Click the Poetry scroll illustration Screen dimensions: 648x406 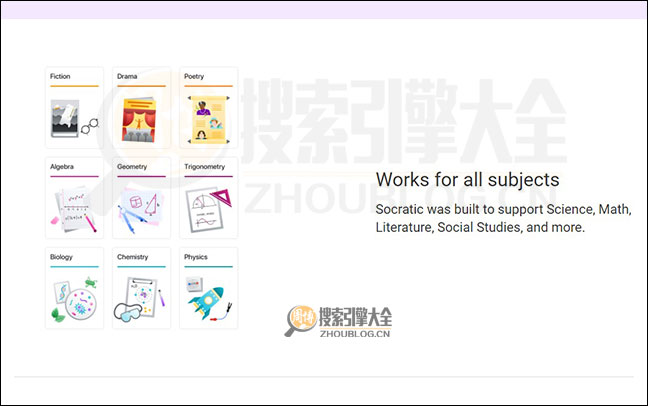208,119
